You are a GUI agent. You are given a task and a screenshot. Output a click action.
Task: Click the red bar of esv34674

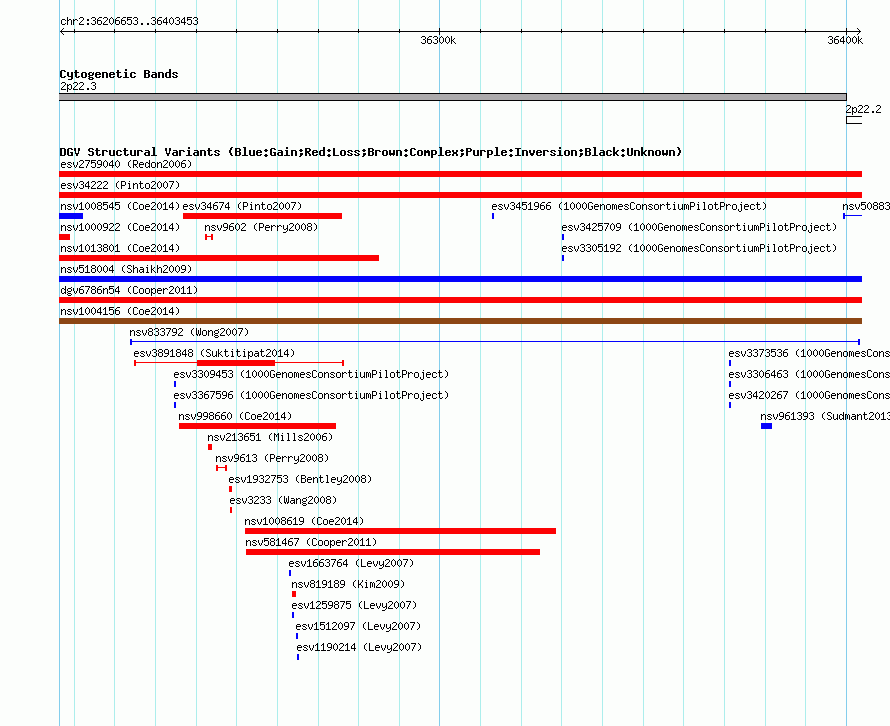pyautogui.click(x=262, y=216)
